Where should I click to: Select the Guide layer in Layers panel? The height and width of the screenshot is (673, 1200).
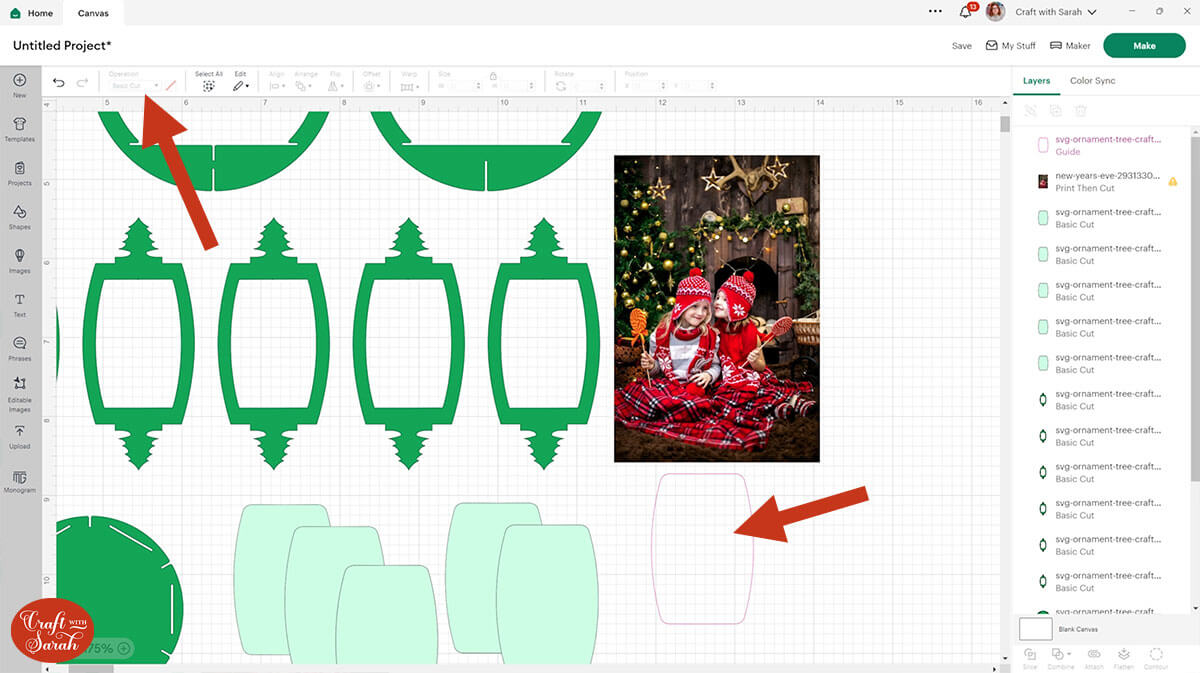coord(1101,145)
